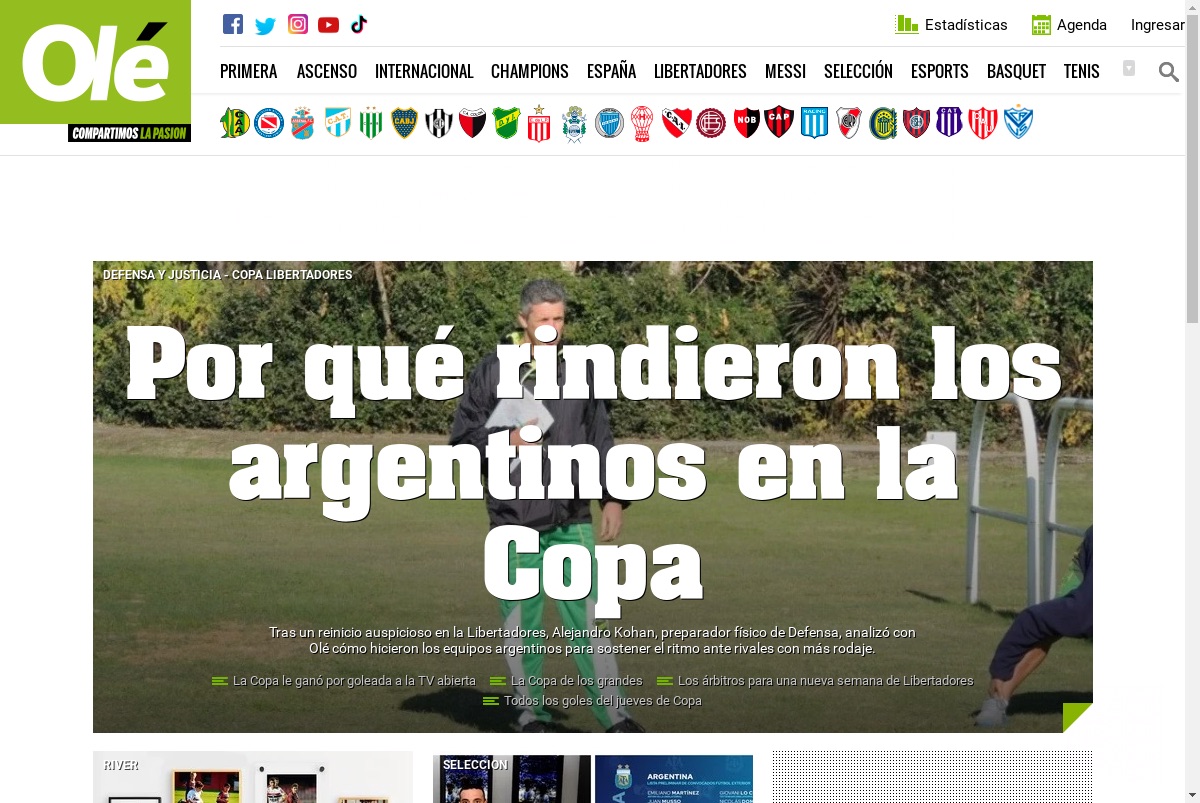The image size is (1200, 803).
Task: Select the C.A. Colón crest
Action: (473, 123)
